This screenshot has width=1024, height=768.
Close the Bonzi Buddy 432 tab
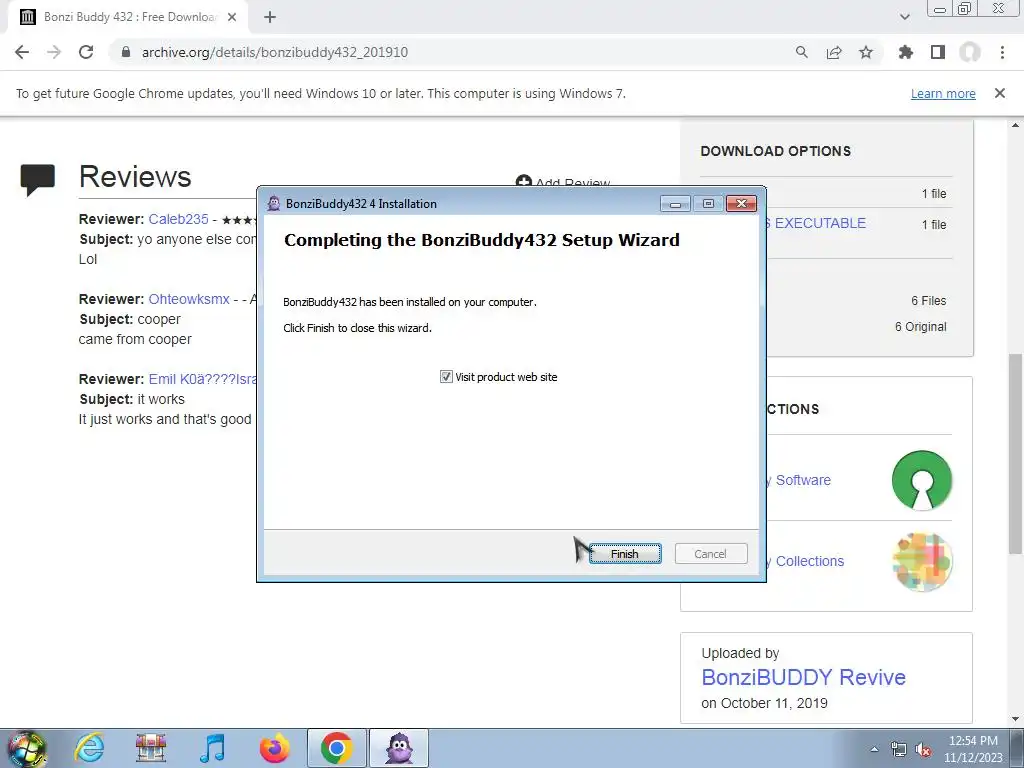coord(232,17)
